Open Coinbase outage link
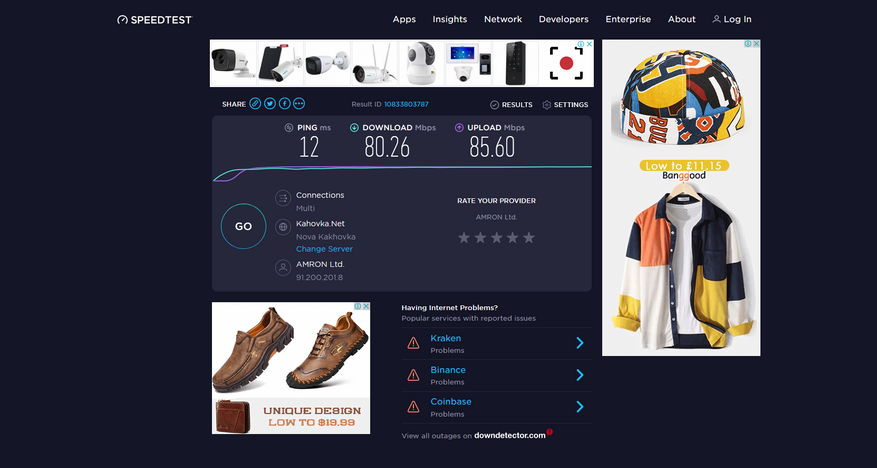The image size is (877, 468). point(451,401)
